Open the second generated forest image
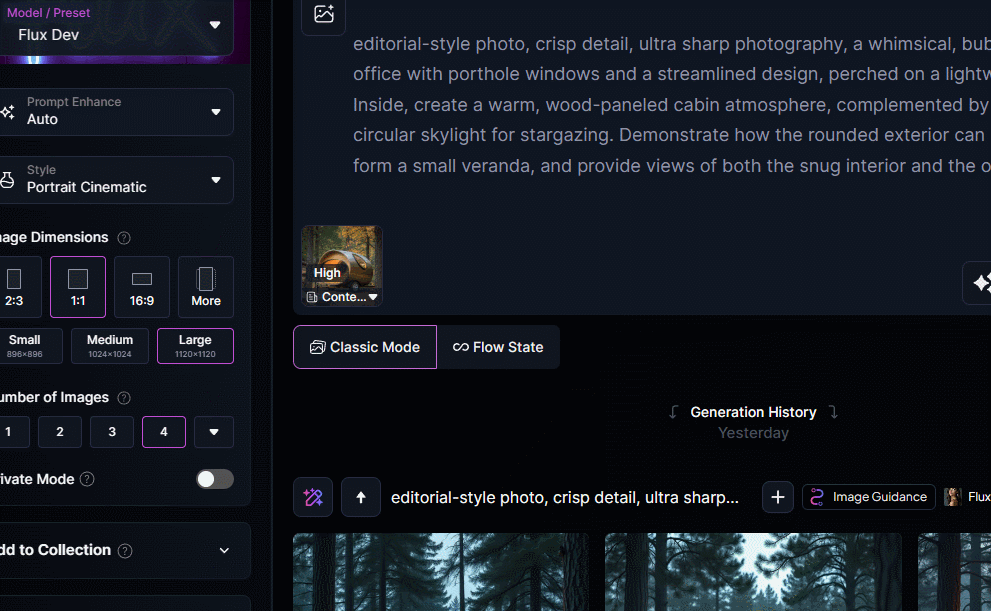The image size is (991, 611). point(753,572)
